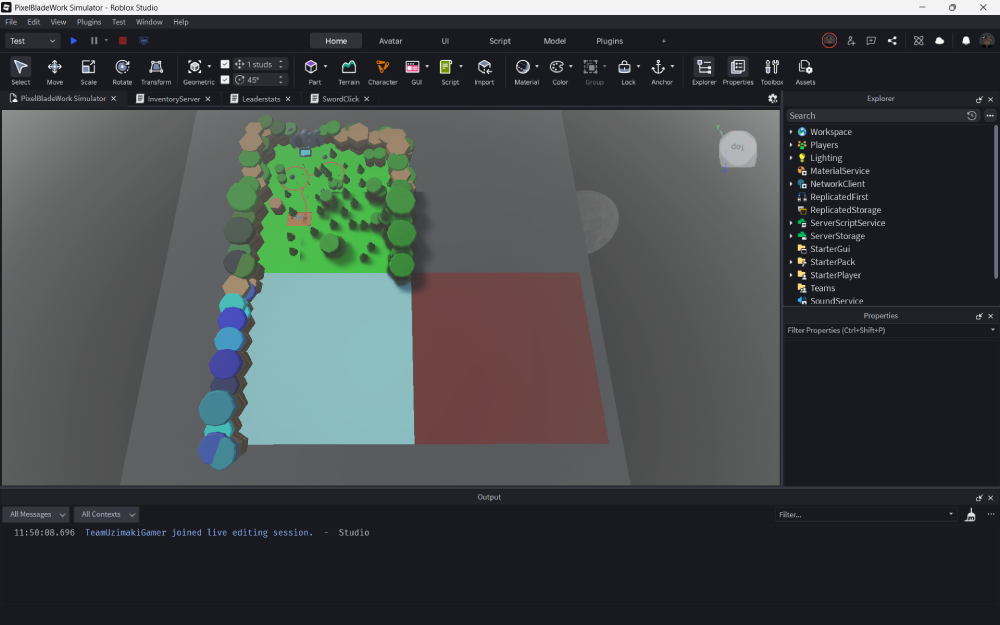This screenshot has height=625, width=1000.
Task: Open the Material dropdown arrow
Action: pyautogui.click(x=537, y=66)
